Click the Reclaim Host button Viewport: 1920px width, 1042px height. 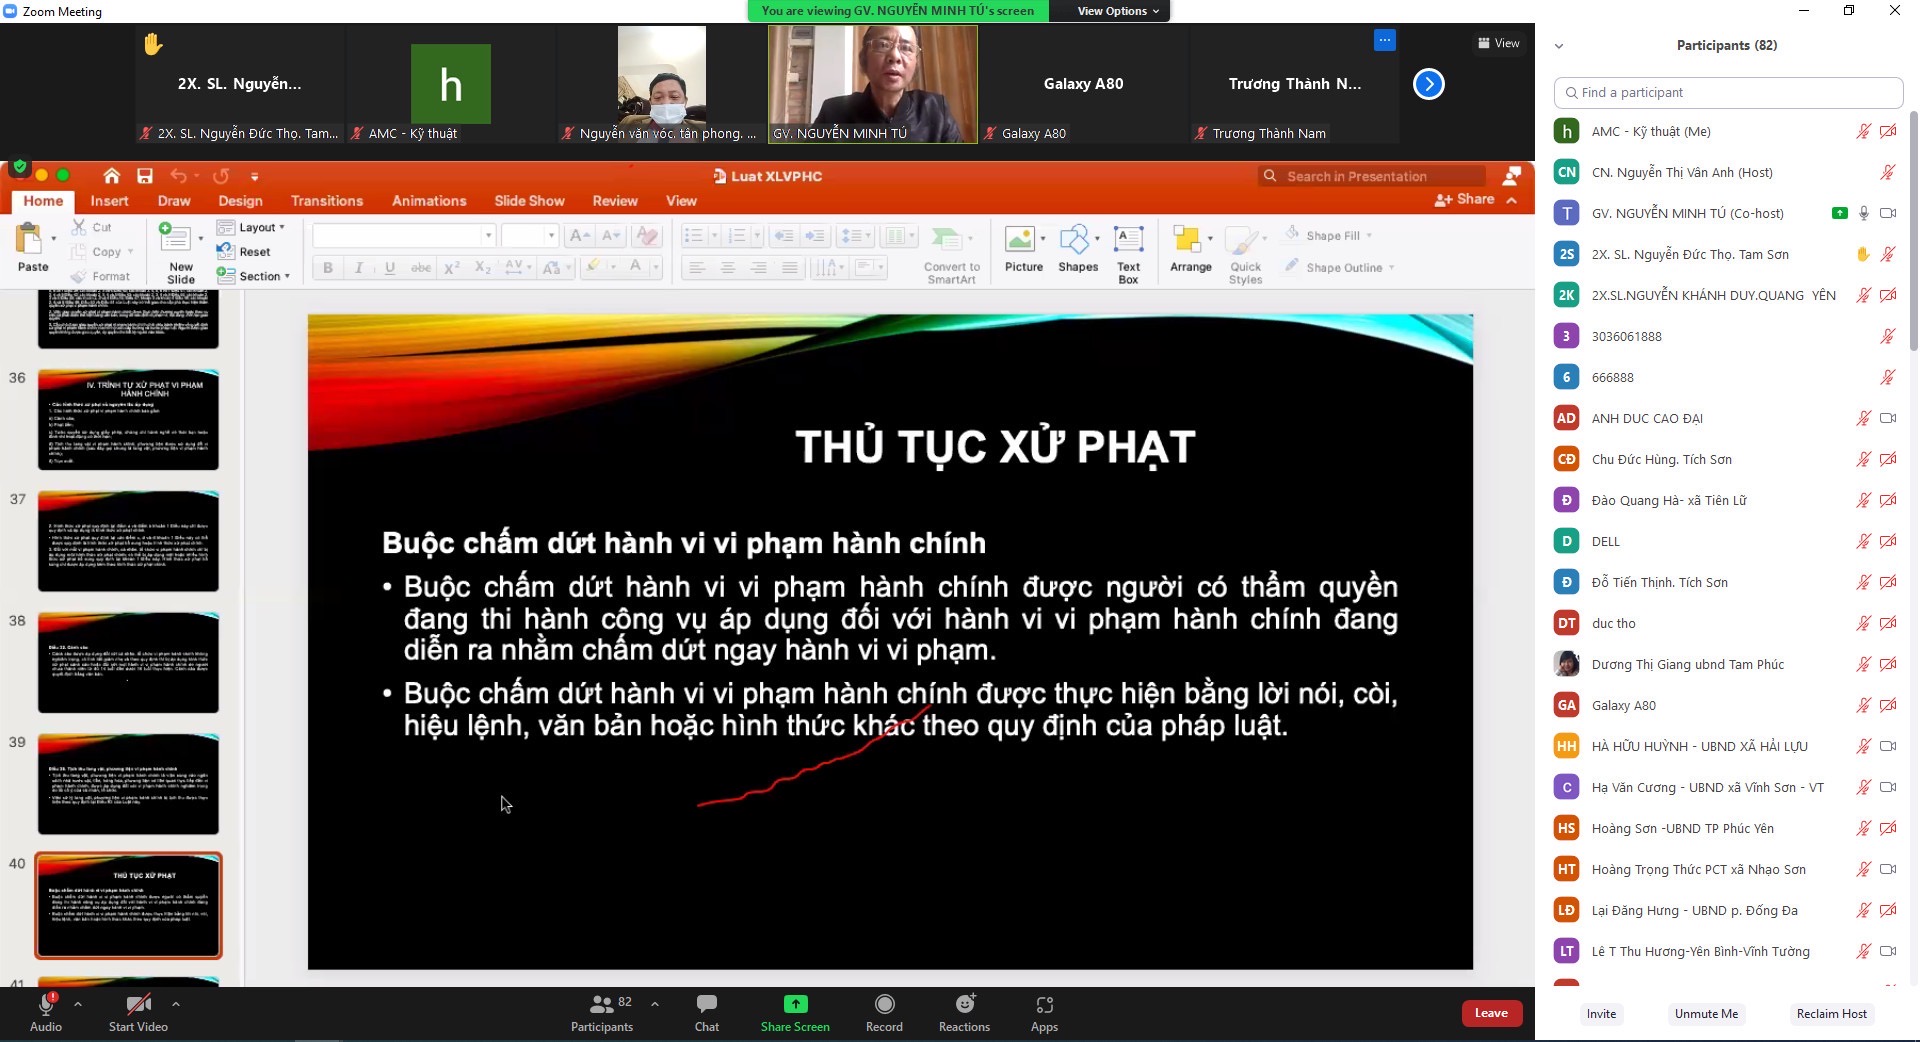[x=1831, y=1014]
